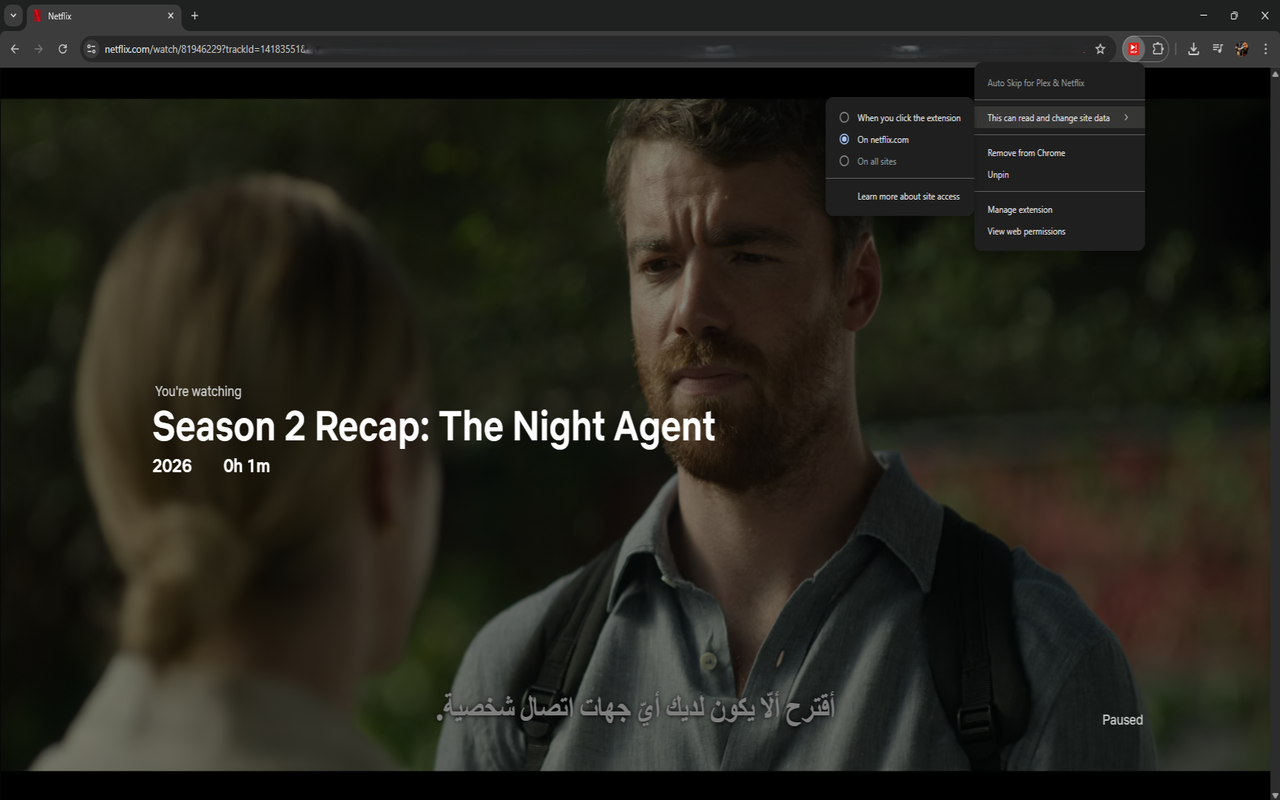The height and width of the screenshot is (800, 1280).
Task: Open the Chrome three-dot menu
Action: point(1266,48)
